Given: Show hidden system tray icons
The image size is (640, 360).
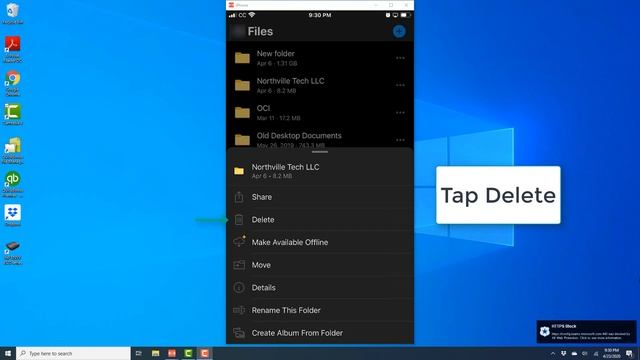Looking at the screenshot, I should [x=553, y=353].
